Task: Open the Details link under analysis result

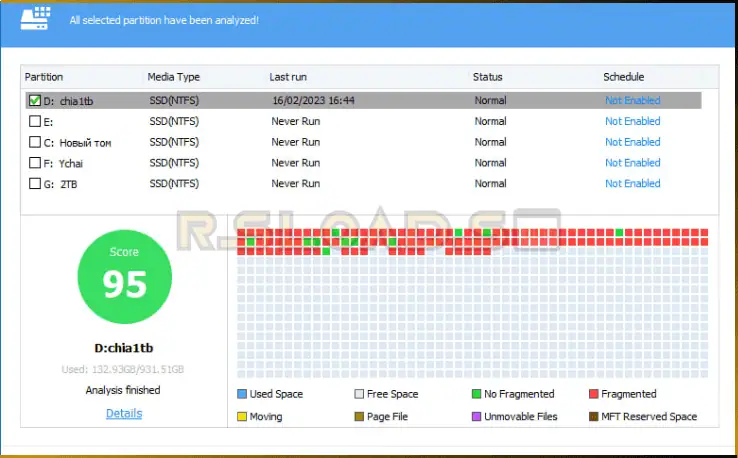Action: 124,413
